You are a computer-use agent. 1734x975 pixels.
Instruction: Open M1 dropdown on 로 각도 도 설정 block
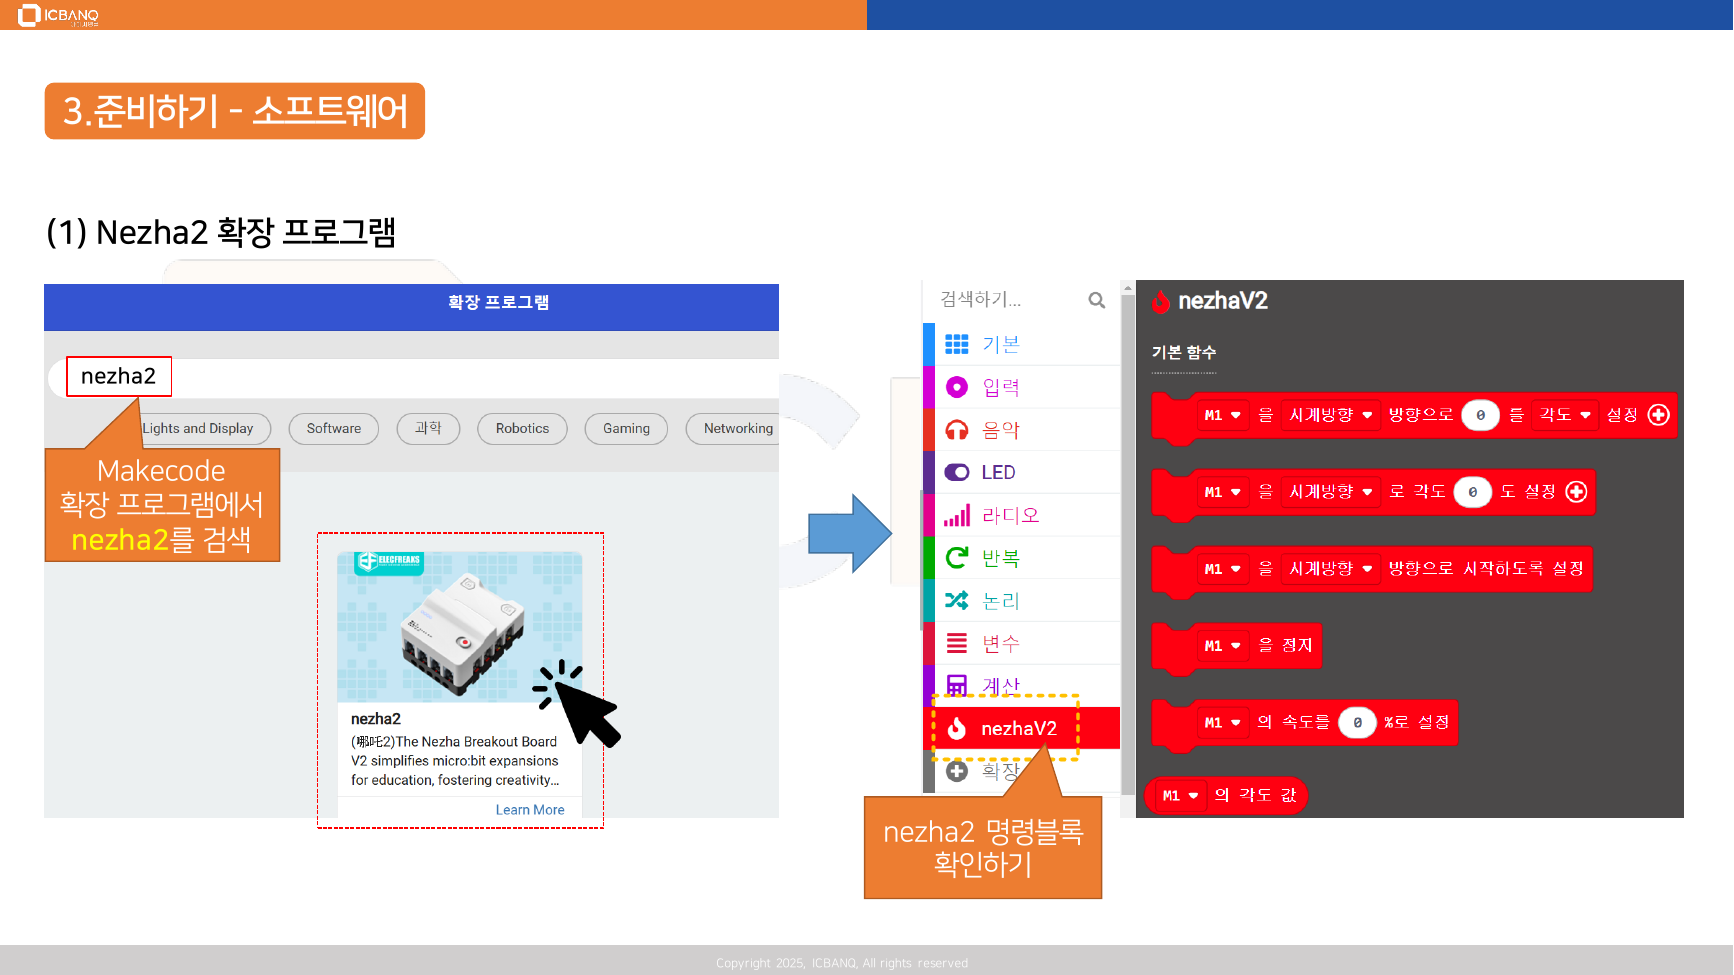coord(1222,492)
